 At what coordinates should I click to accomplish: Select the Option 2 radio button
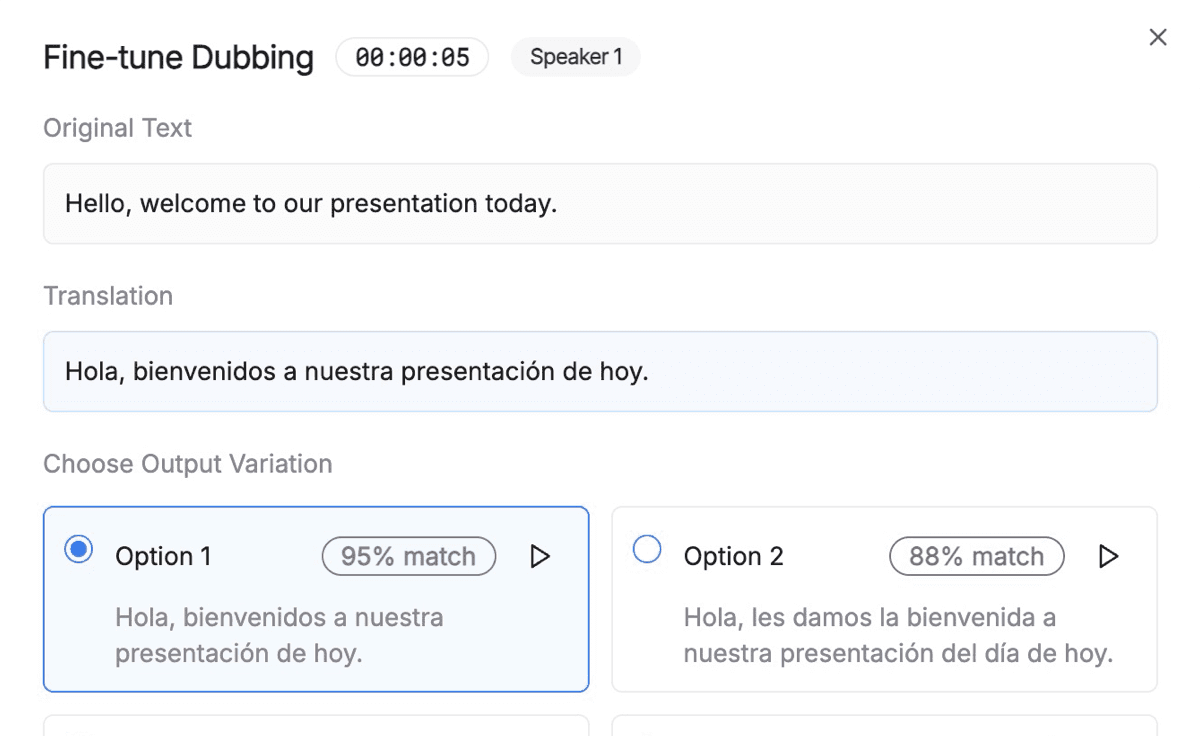[646, 548]
